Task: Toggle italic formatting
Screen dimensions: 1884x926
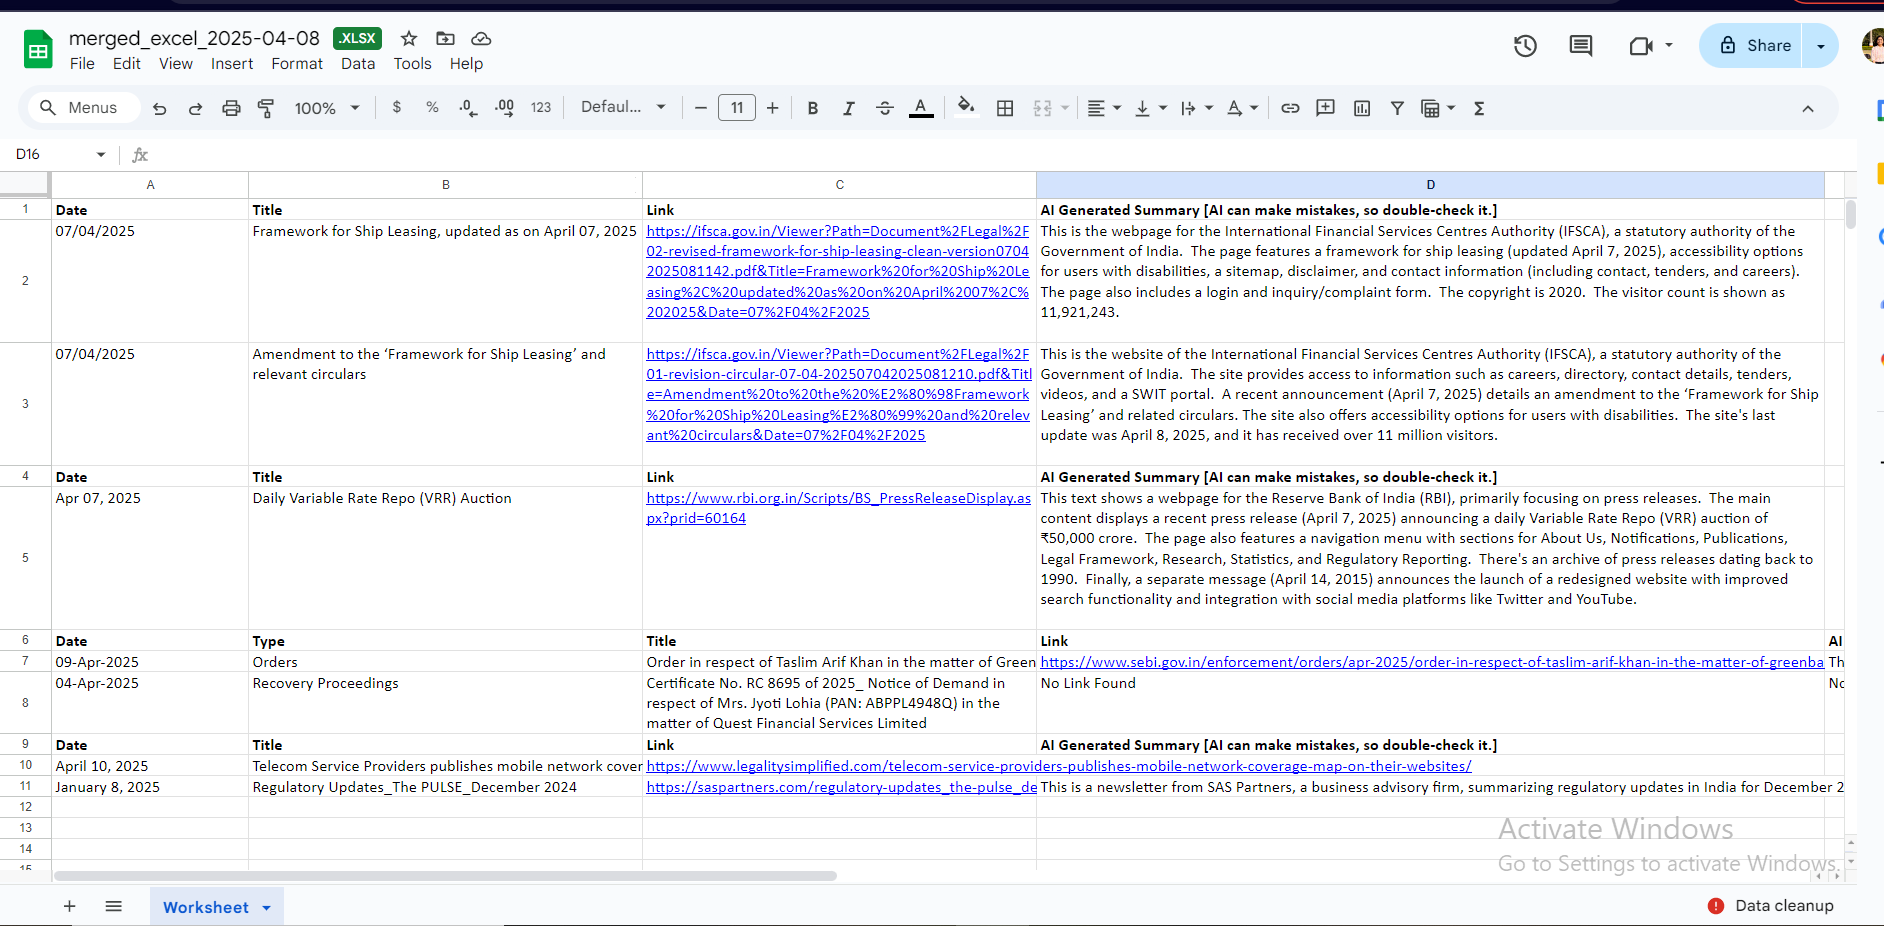Action: pyautogui.click(x=849, y=108)
